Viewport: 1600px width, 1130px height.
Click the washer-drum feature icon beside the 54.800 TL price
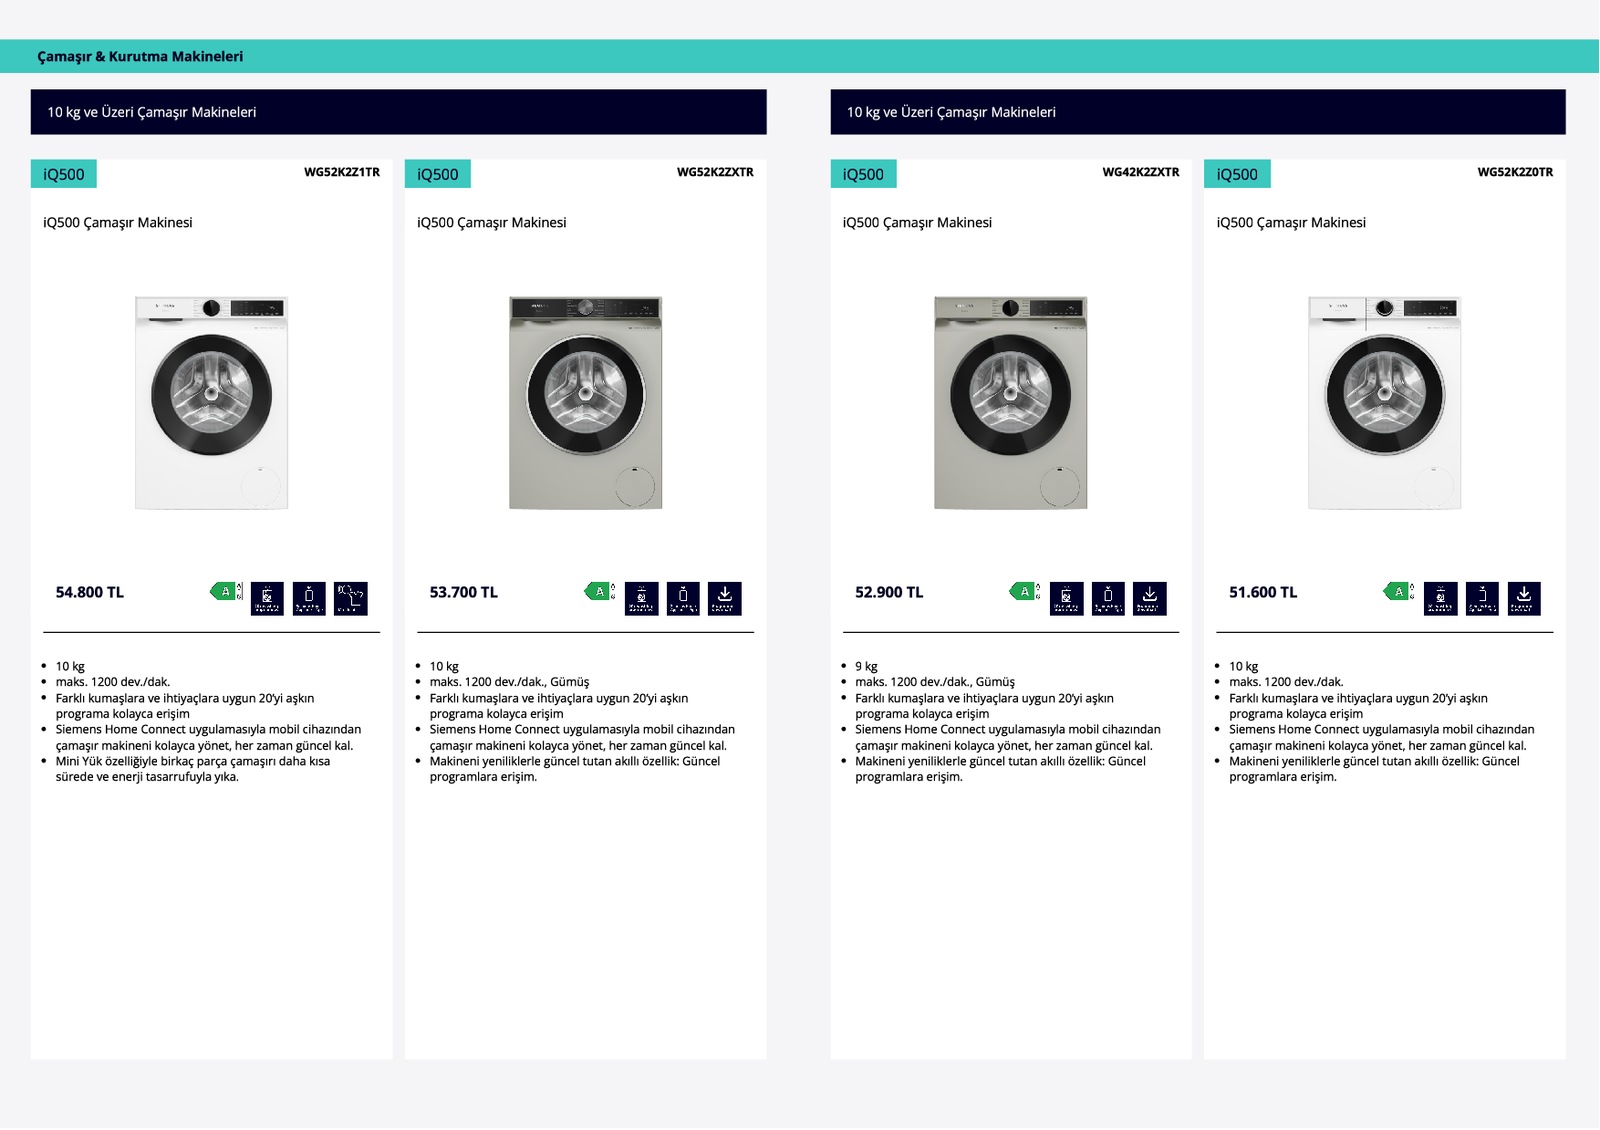coord(267,598)
